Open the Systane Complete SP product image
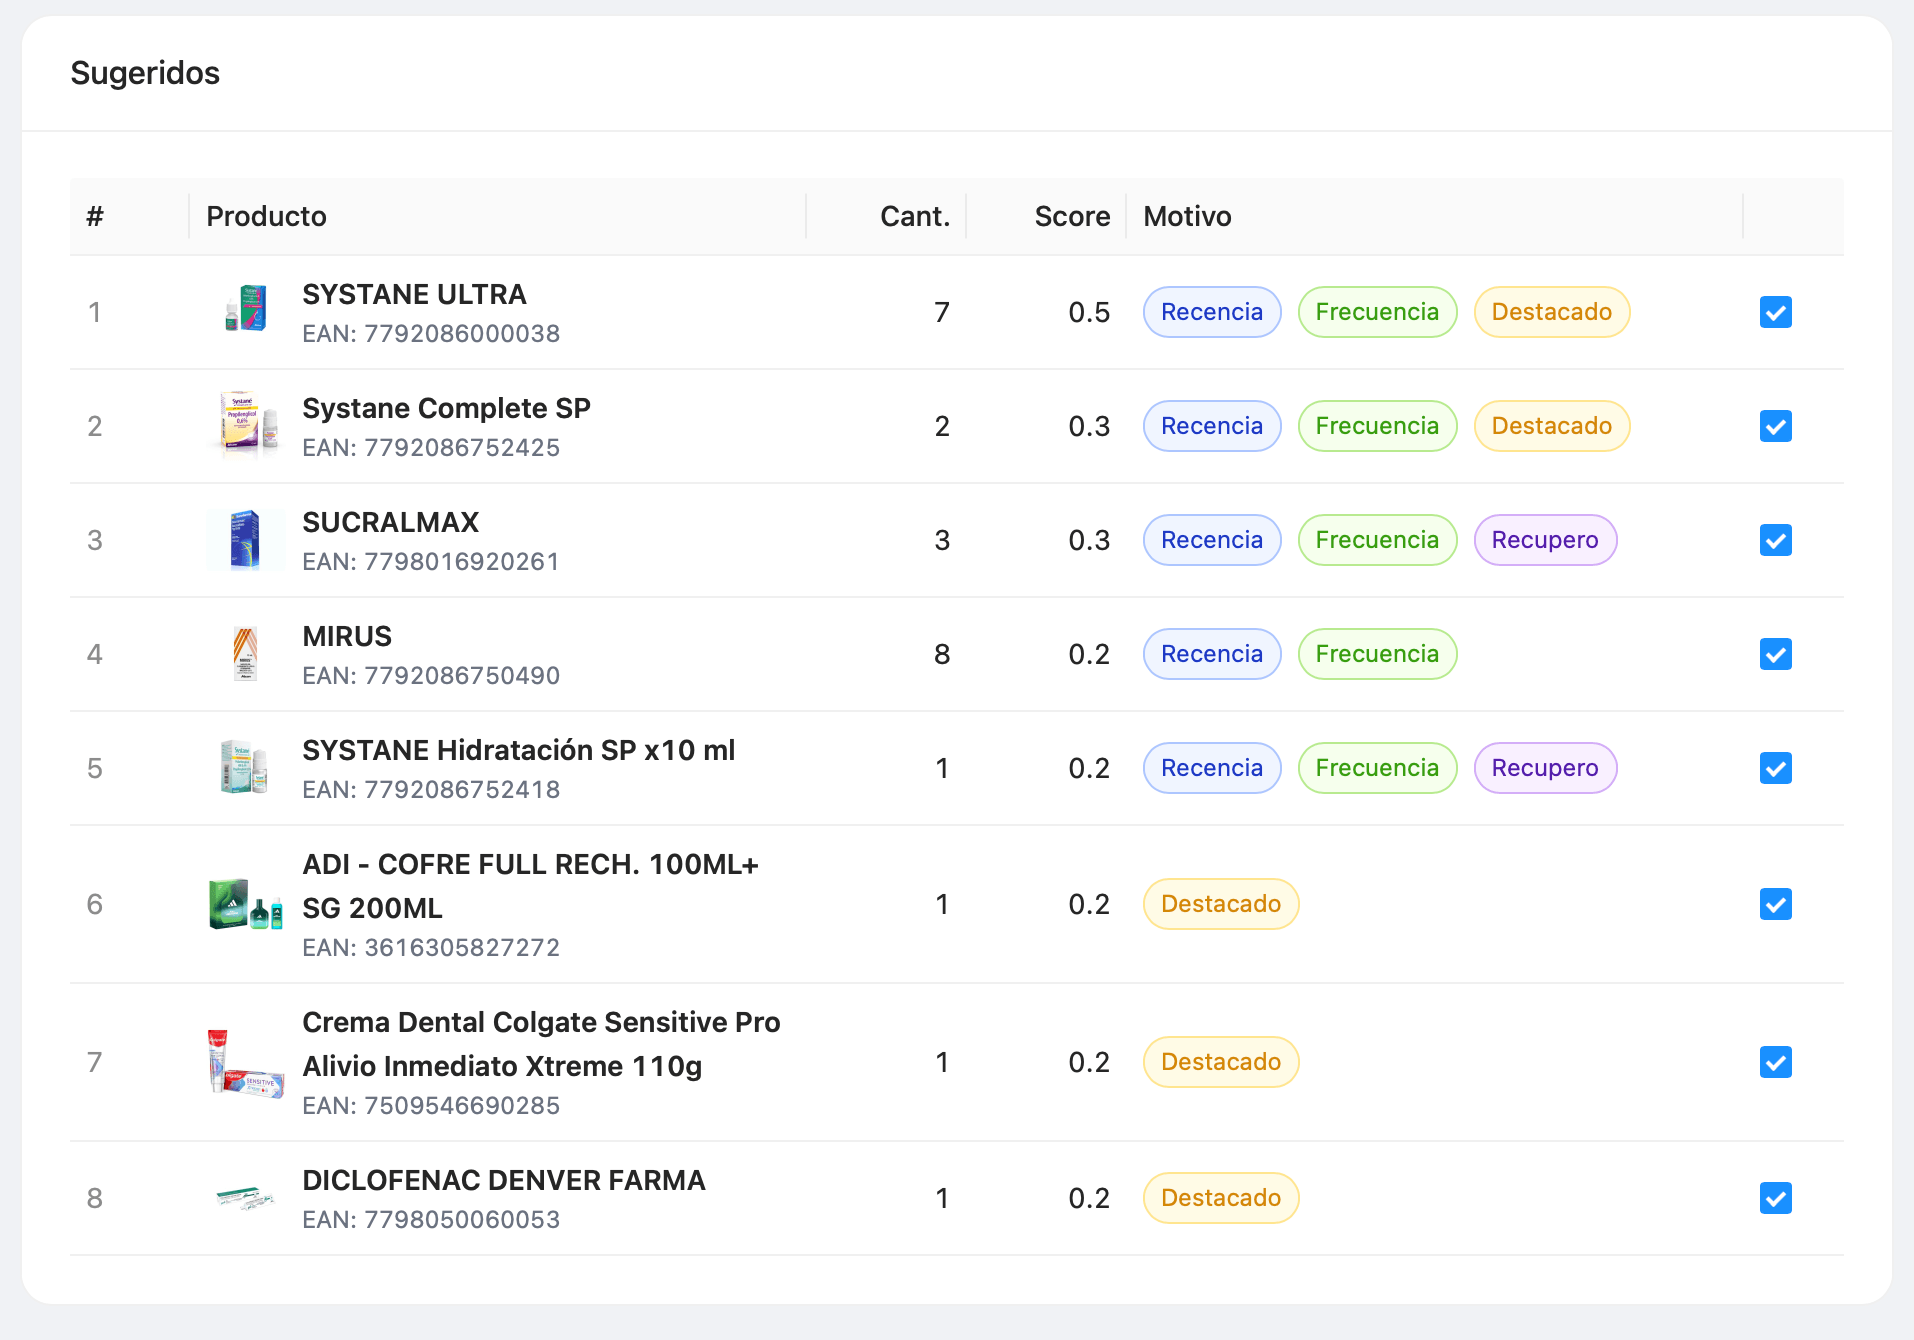 tap(246, 426)
